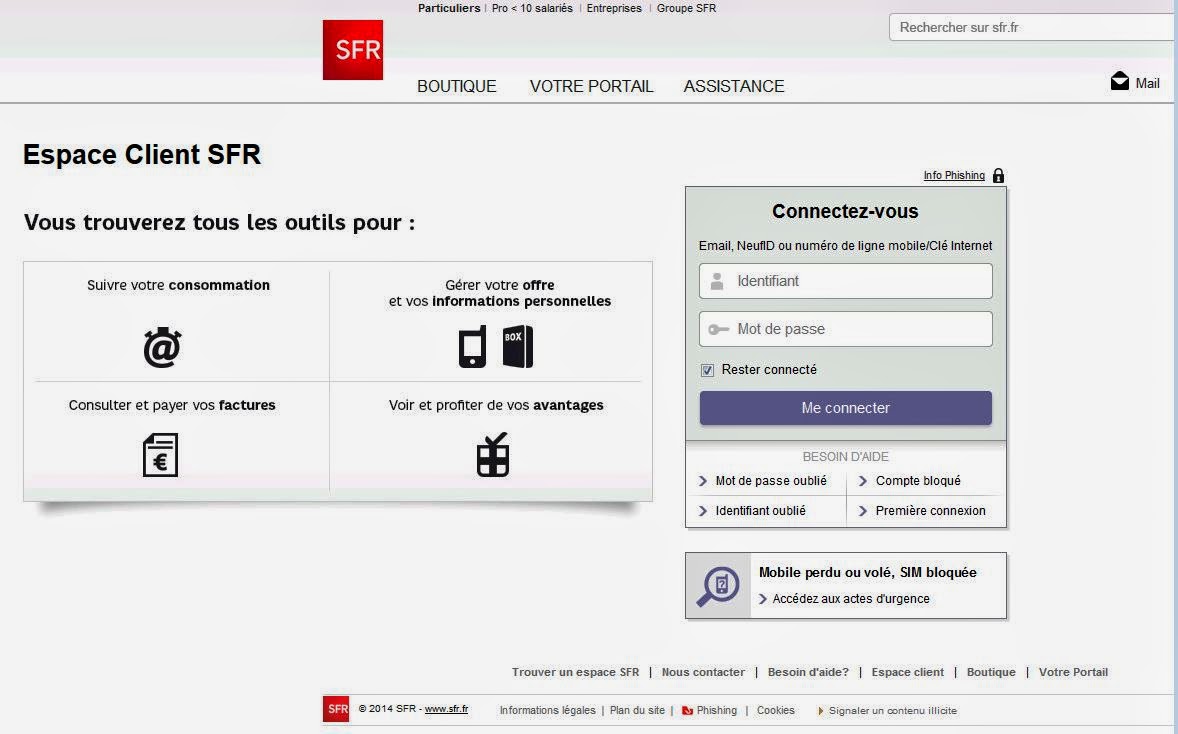
Task: Select the Particuliers tab
Action: 449,8
